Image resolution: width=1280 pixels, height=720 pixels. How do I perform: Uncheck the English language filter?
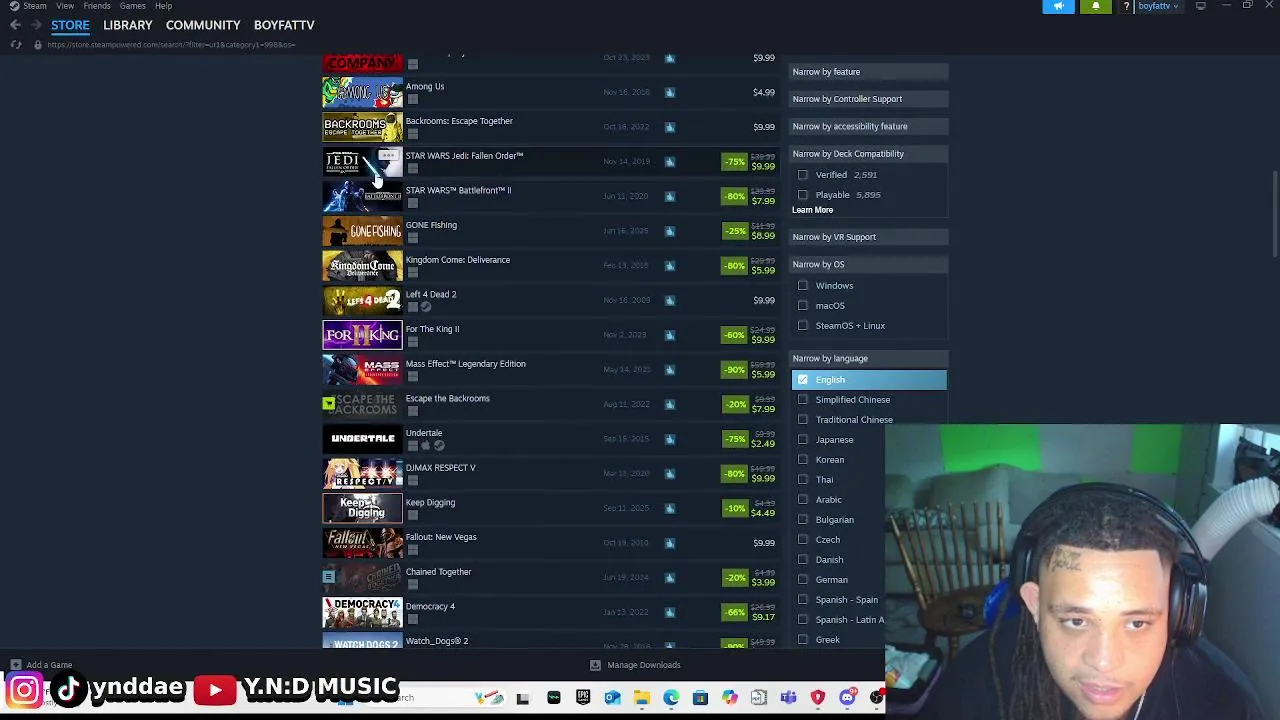[x=802, y=380]
